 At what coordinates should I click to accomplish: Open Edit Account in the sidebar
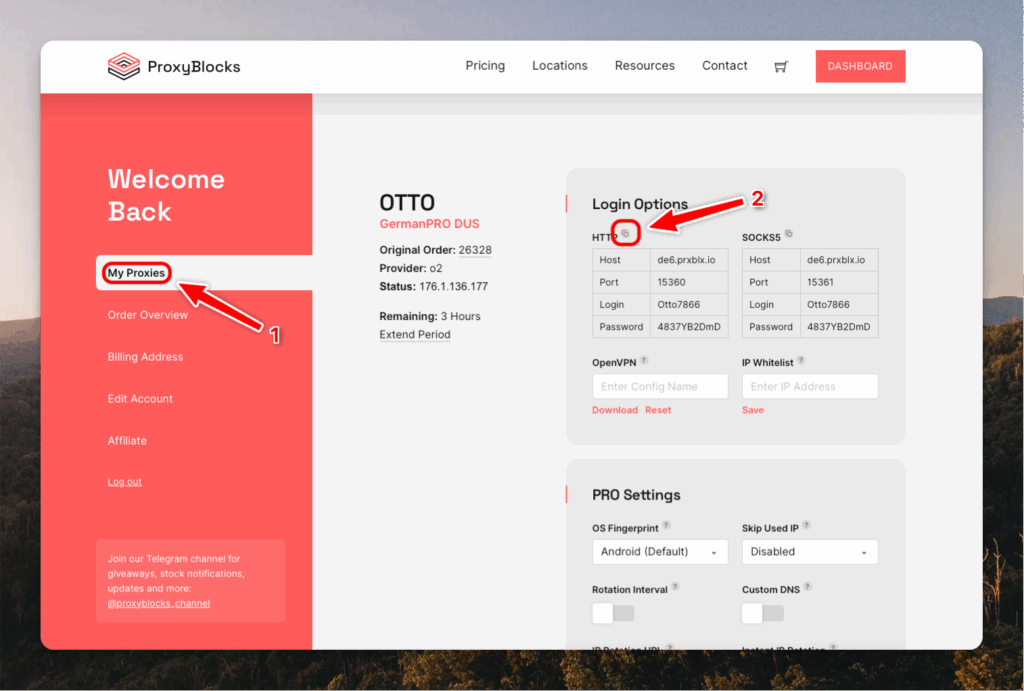140,398
